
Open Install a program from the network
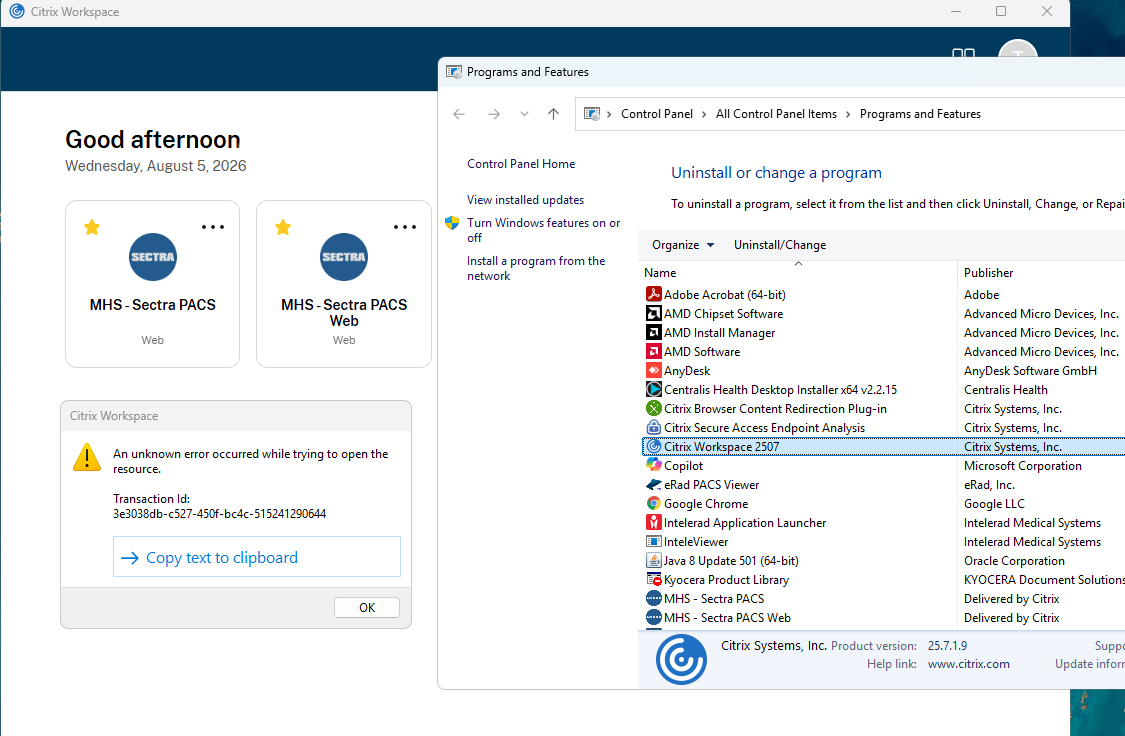point(536,268)
